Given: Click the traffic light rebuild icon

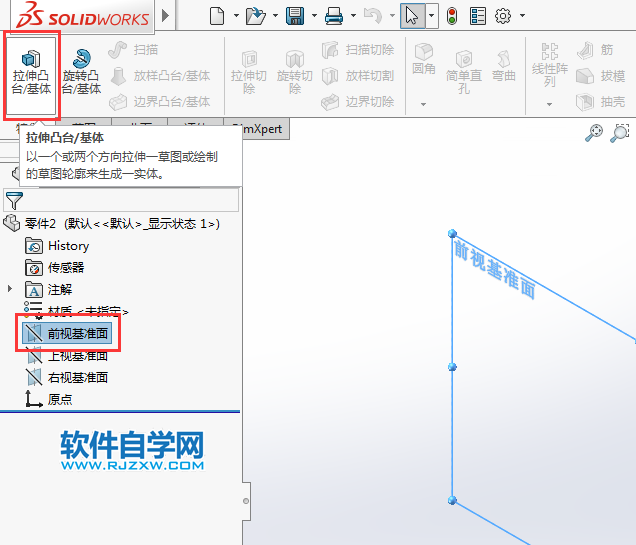Looking at the screenshot, I should coord(452,15).
